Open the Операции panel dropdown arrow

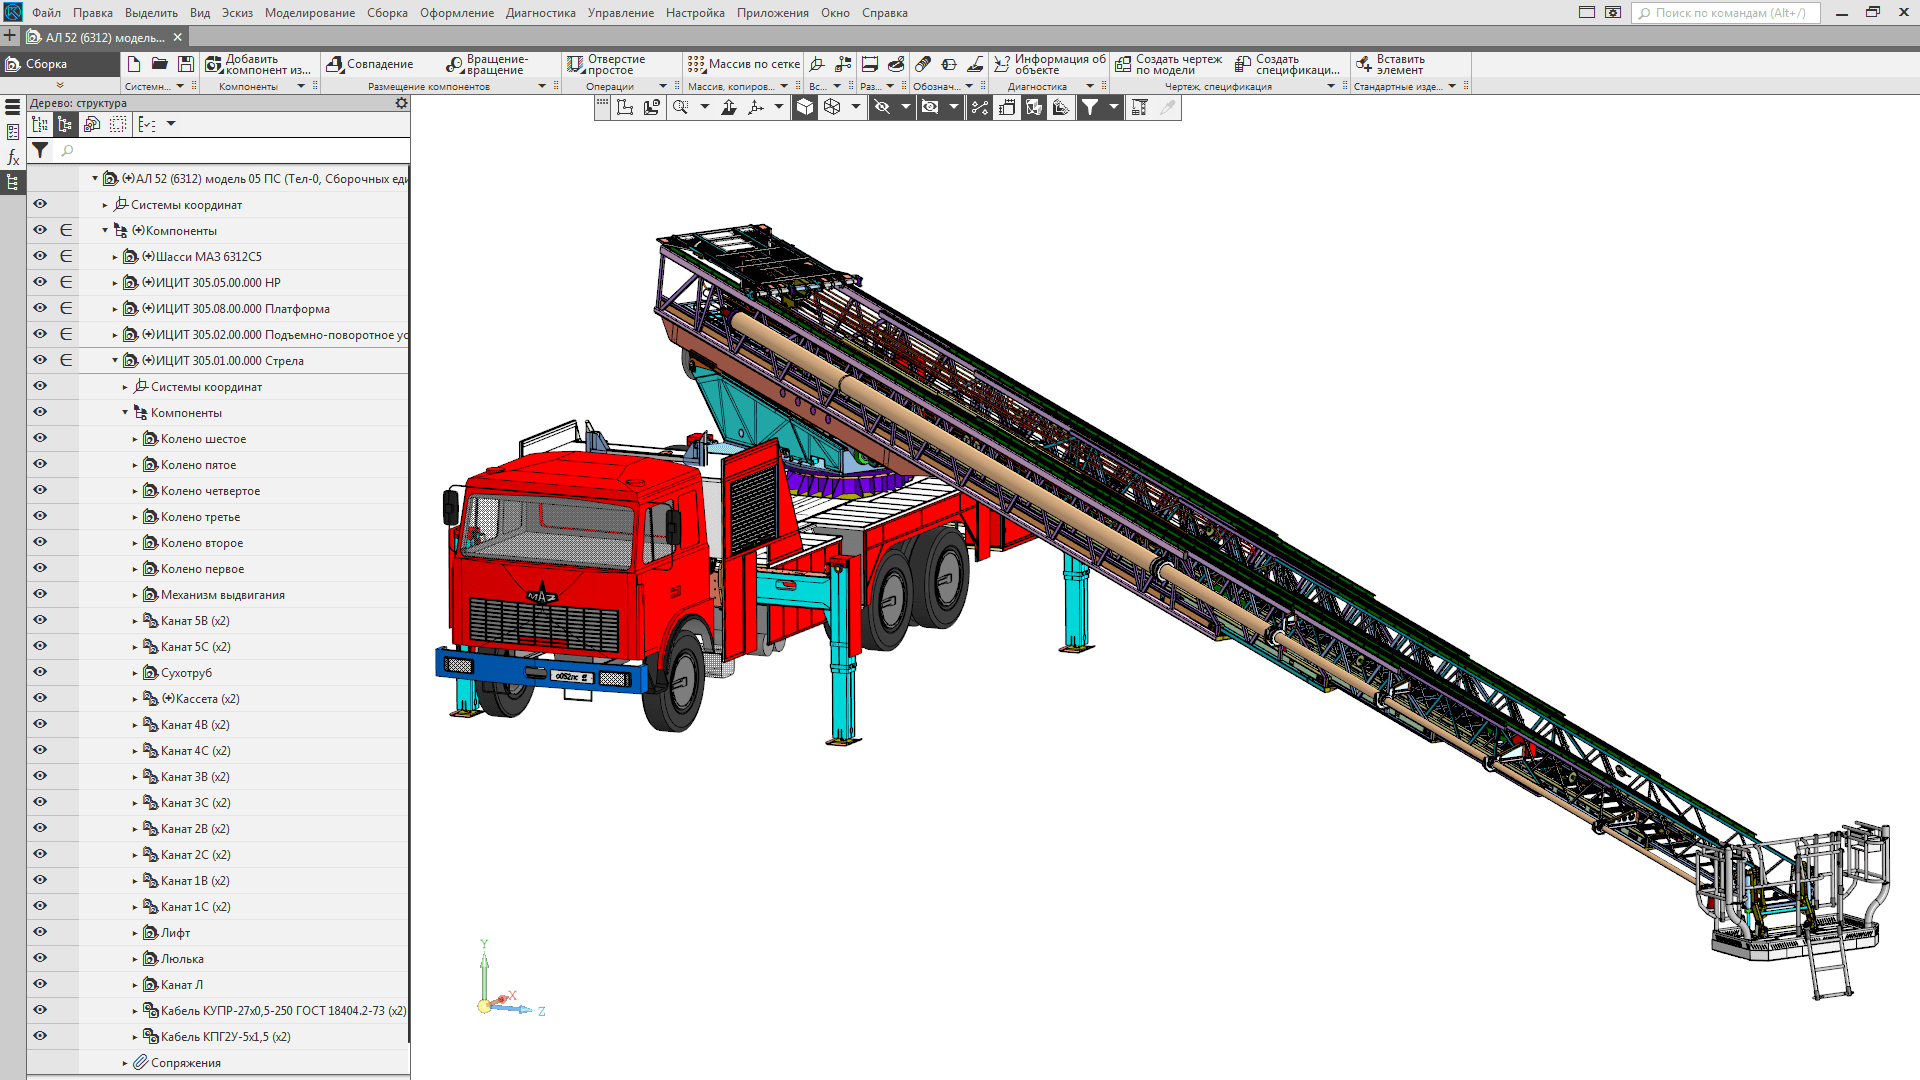click(662, 86)
